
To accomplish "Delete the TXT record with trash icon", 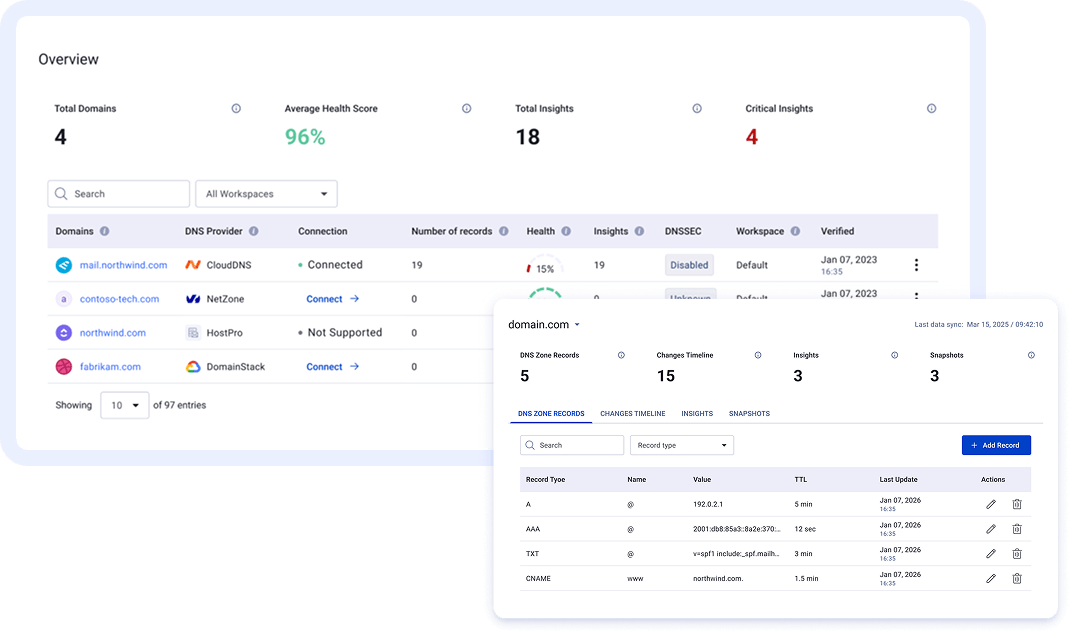I will coord(1017,554).
